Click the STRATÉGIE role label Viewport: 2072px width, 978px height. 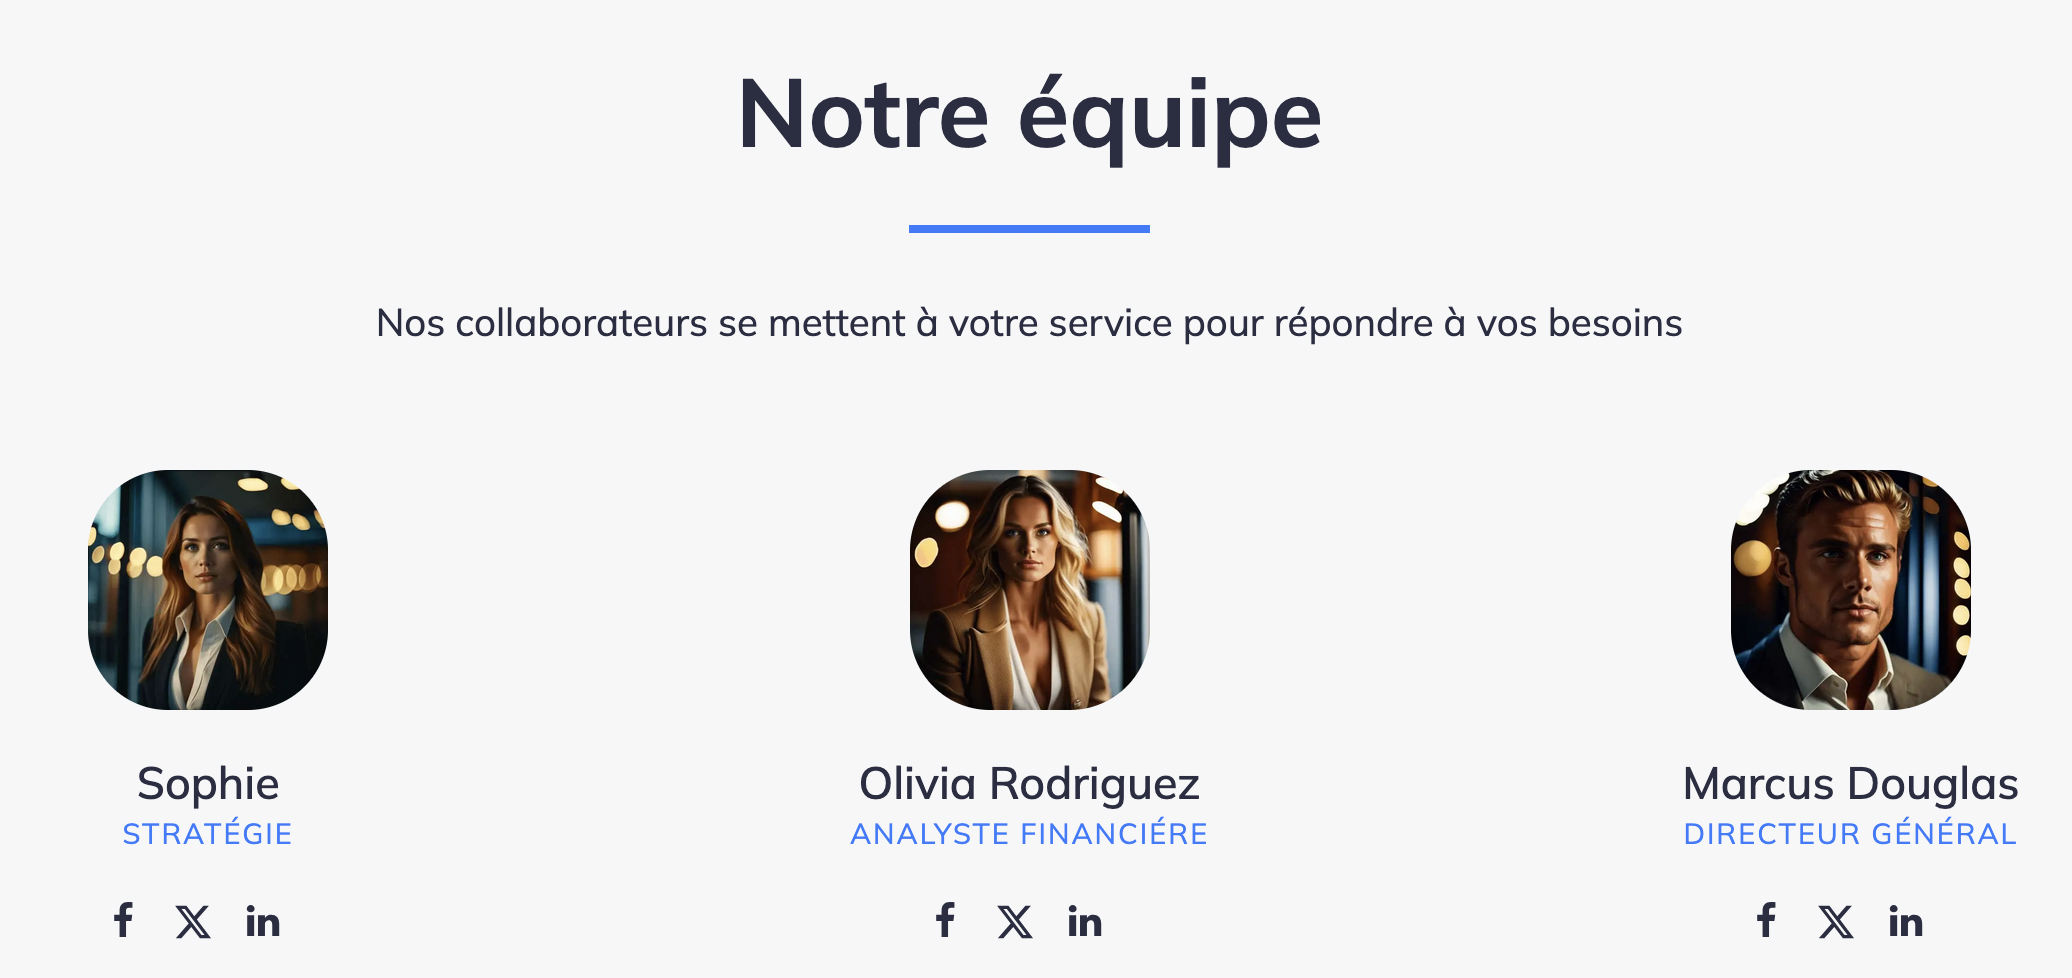pyautogui.click(x=207, y=833)
